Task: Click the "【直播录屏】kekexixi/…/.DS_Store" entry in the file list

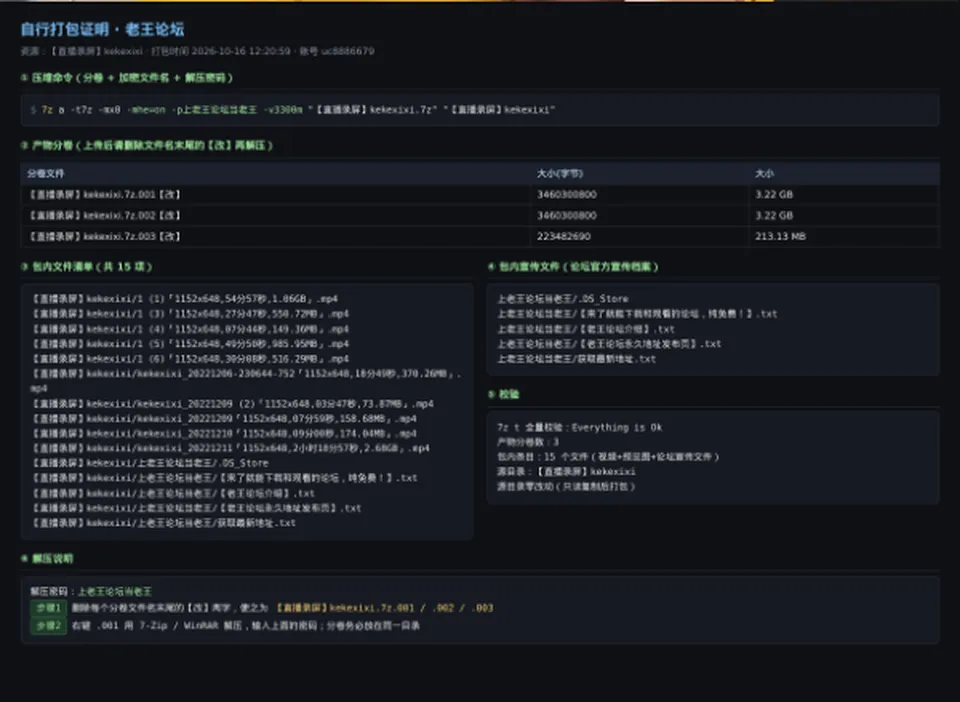Action: 149,463
